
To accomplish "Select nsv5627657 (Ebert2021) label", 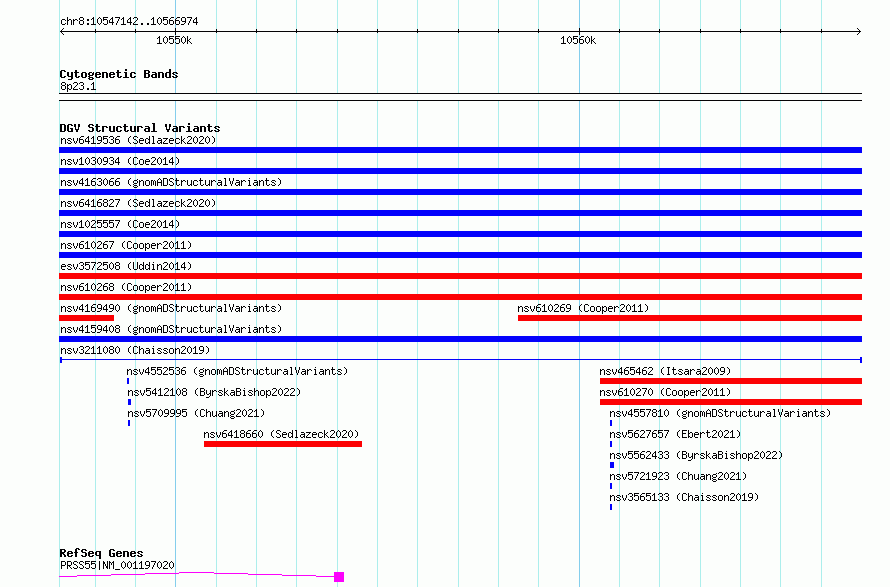I will tap(675, 434).
